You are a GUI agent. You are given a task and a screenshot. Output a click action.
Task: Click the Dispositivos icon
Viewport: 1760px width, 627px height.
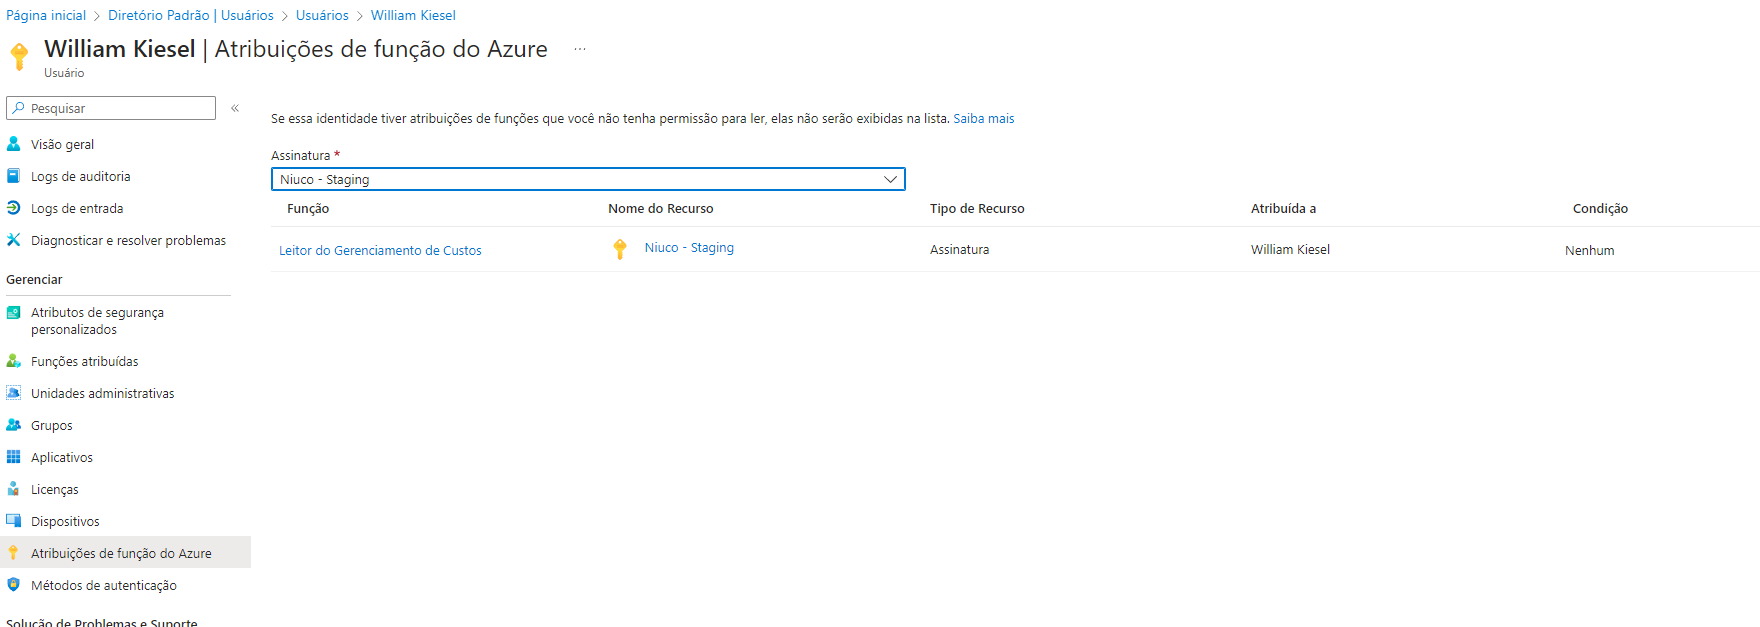coord(13,521)
